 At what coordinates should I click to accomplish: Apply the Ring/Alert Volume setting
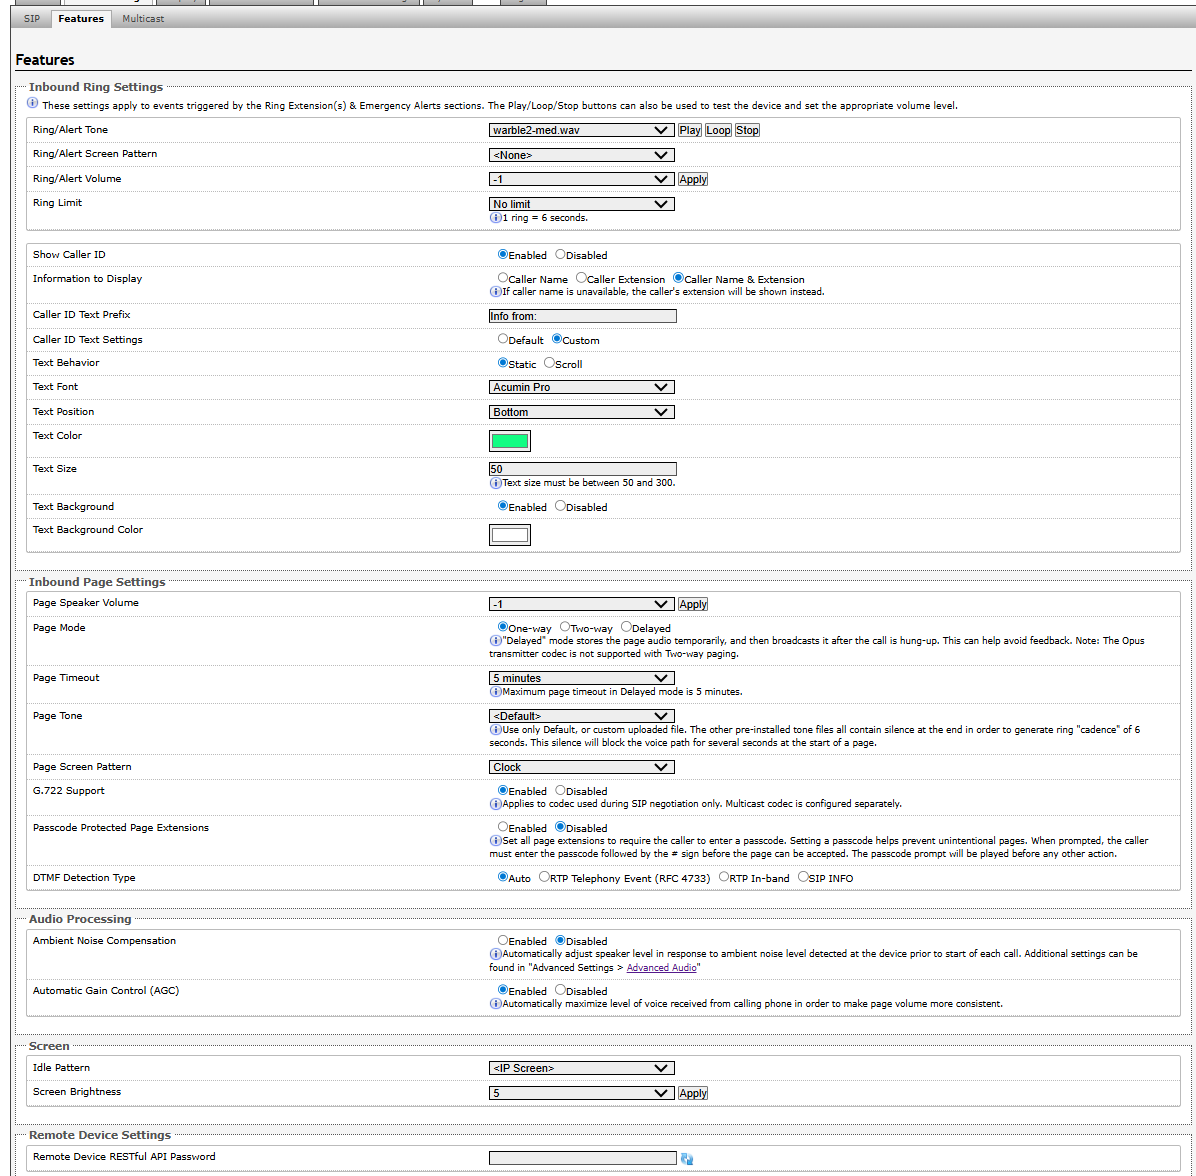tap(693, 179)
